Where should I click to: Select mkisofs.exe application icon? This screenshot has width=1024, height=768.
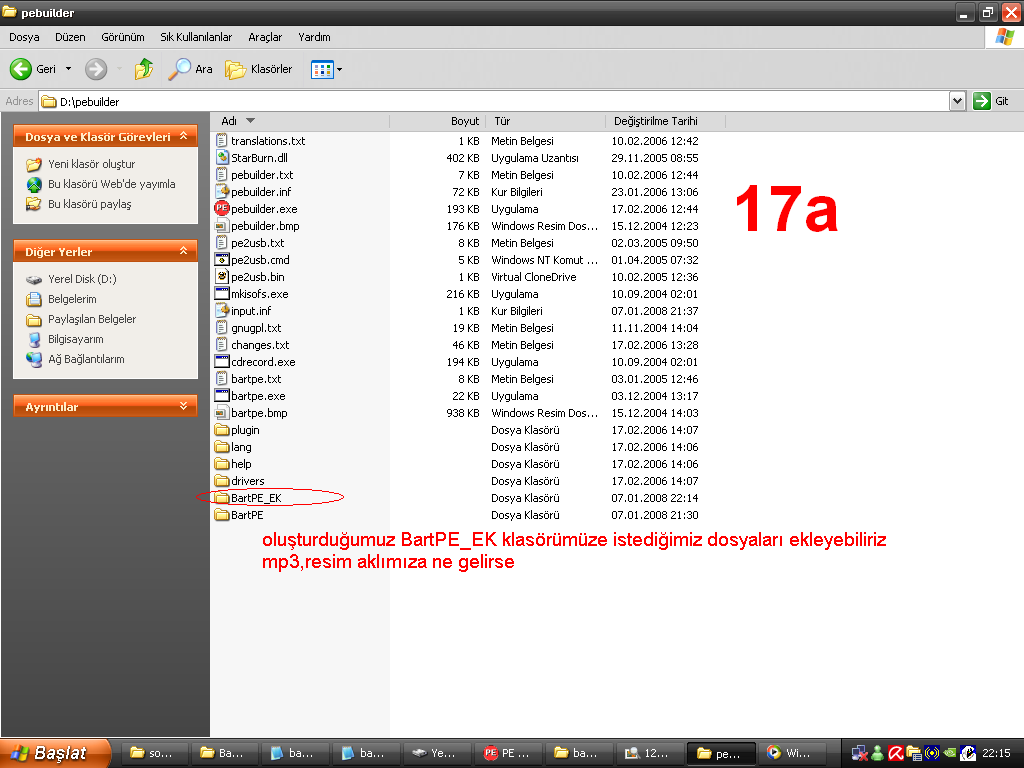point(222,294)
